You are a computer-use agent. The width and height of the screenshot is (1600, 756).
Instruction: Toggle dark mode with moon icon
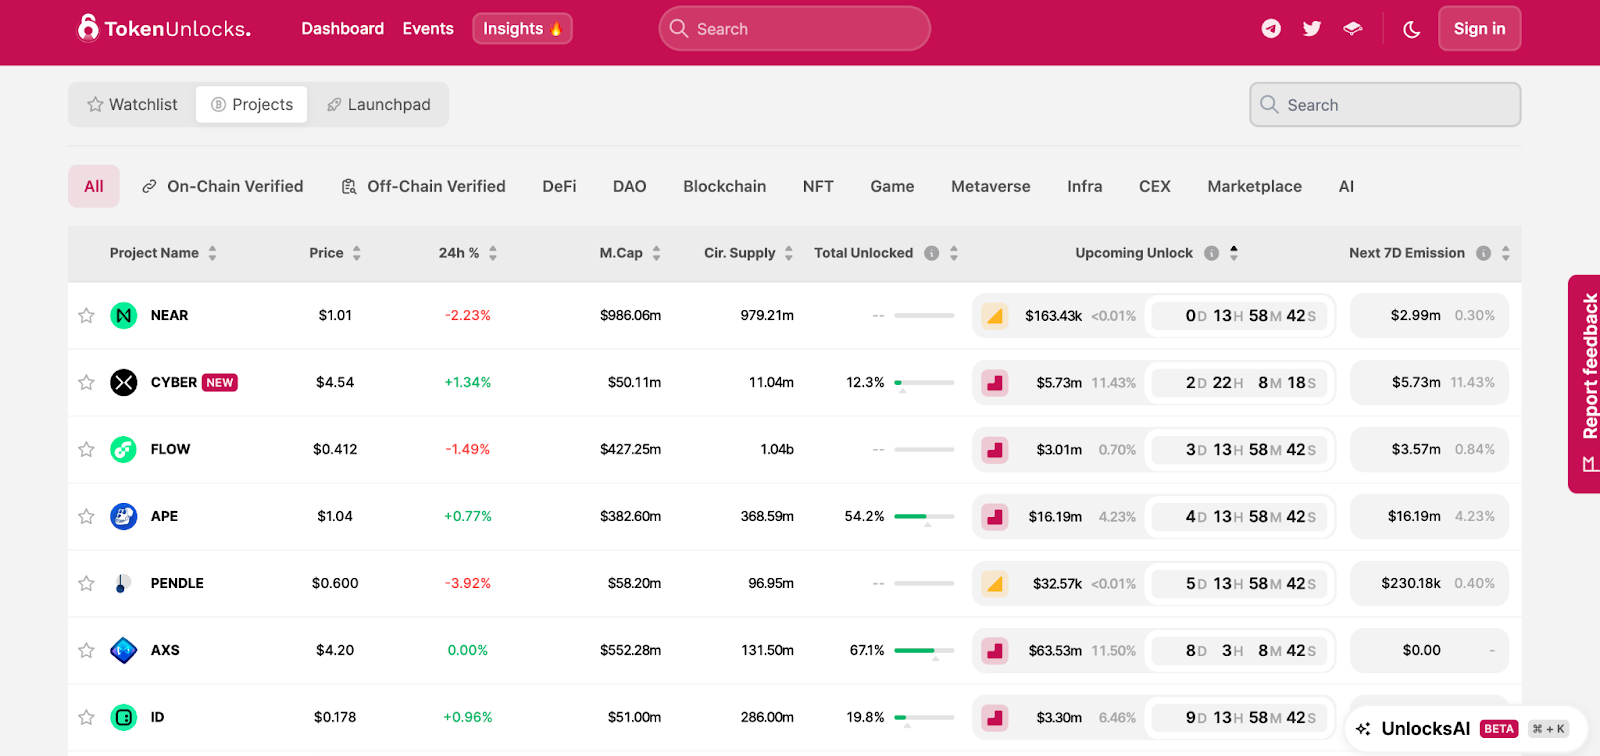(1412, 29)
